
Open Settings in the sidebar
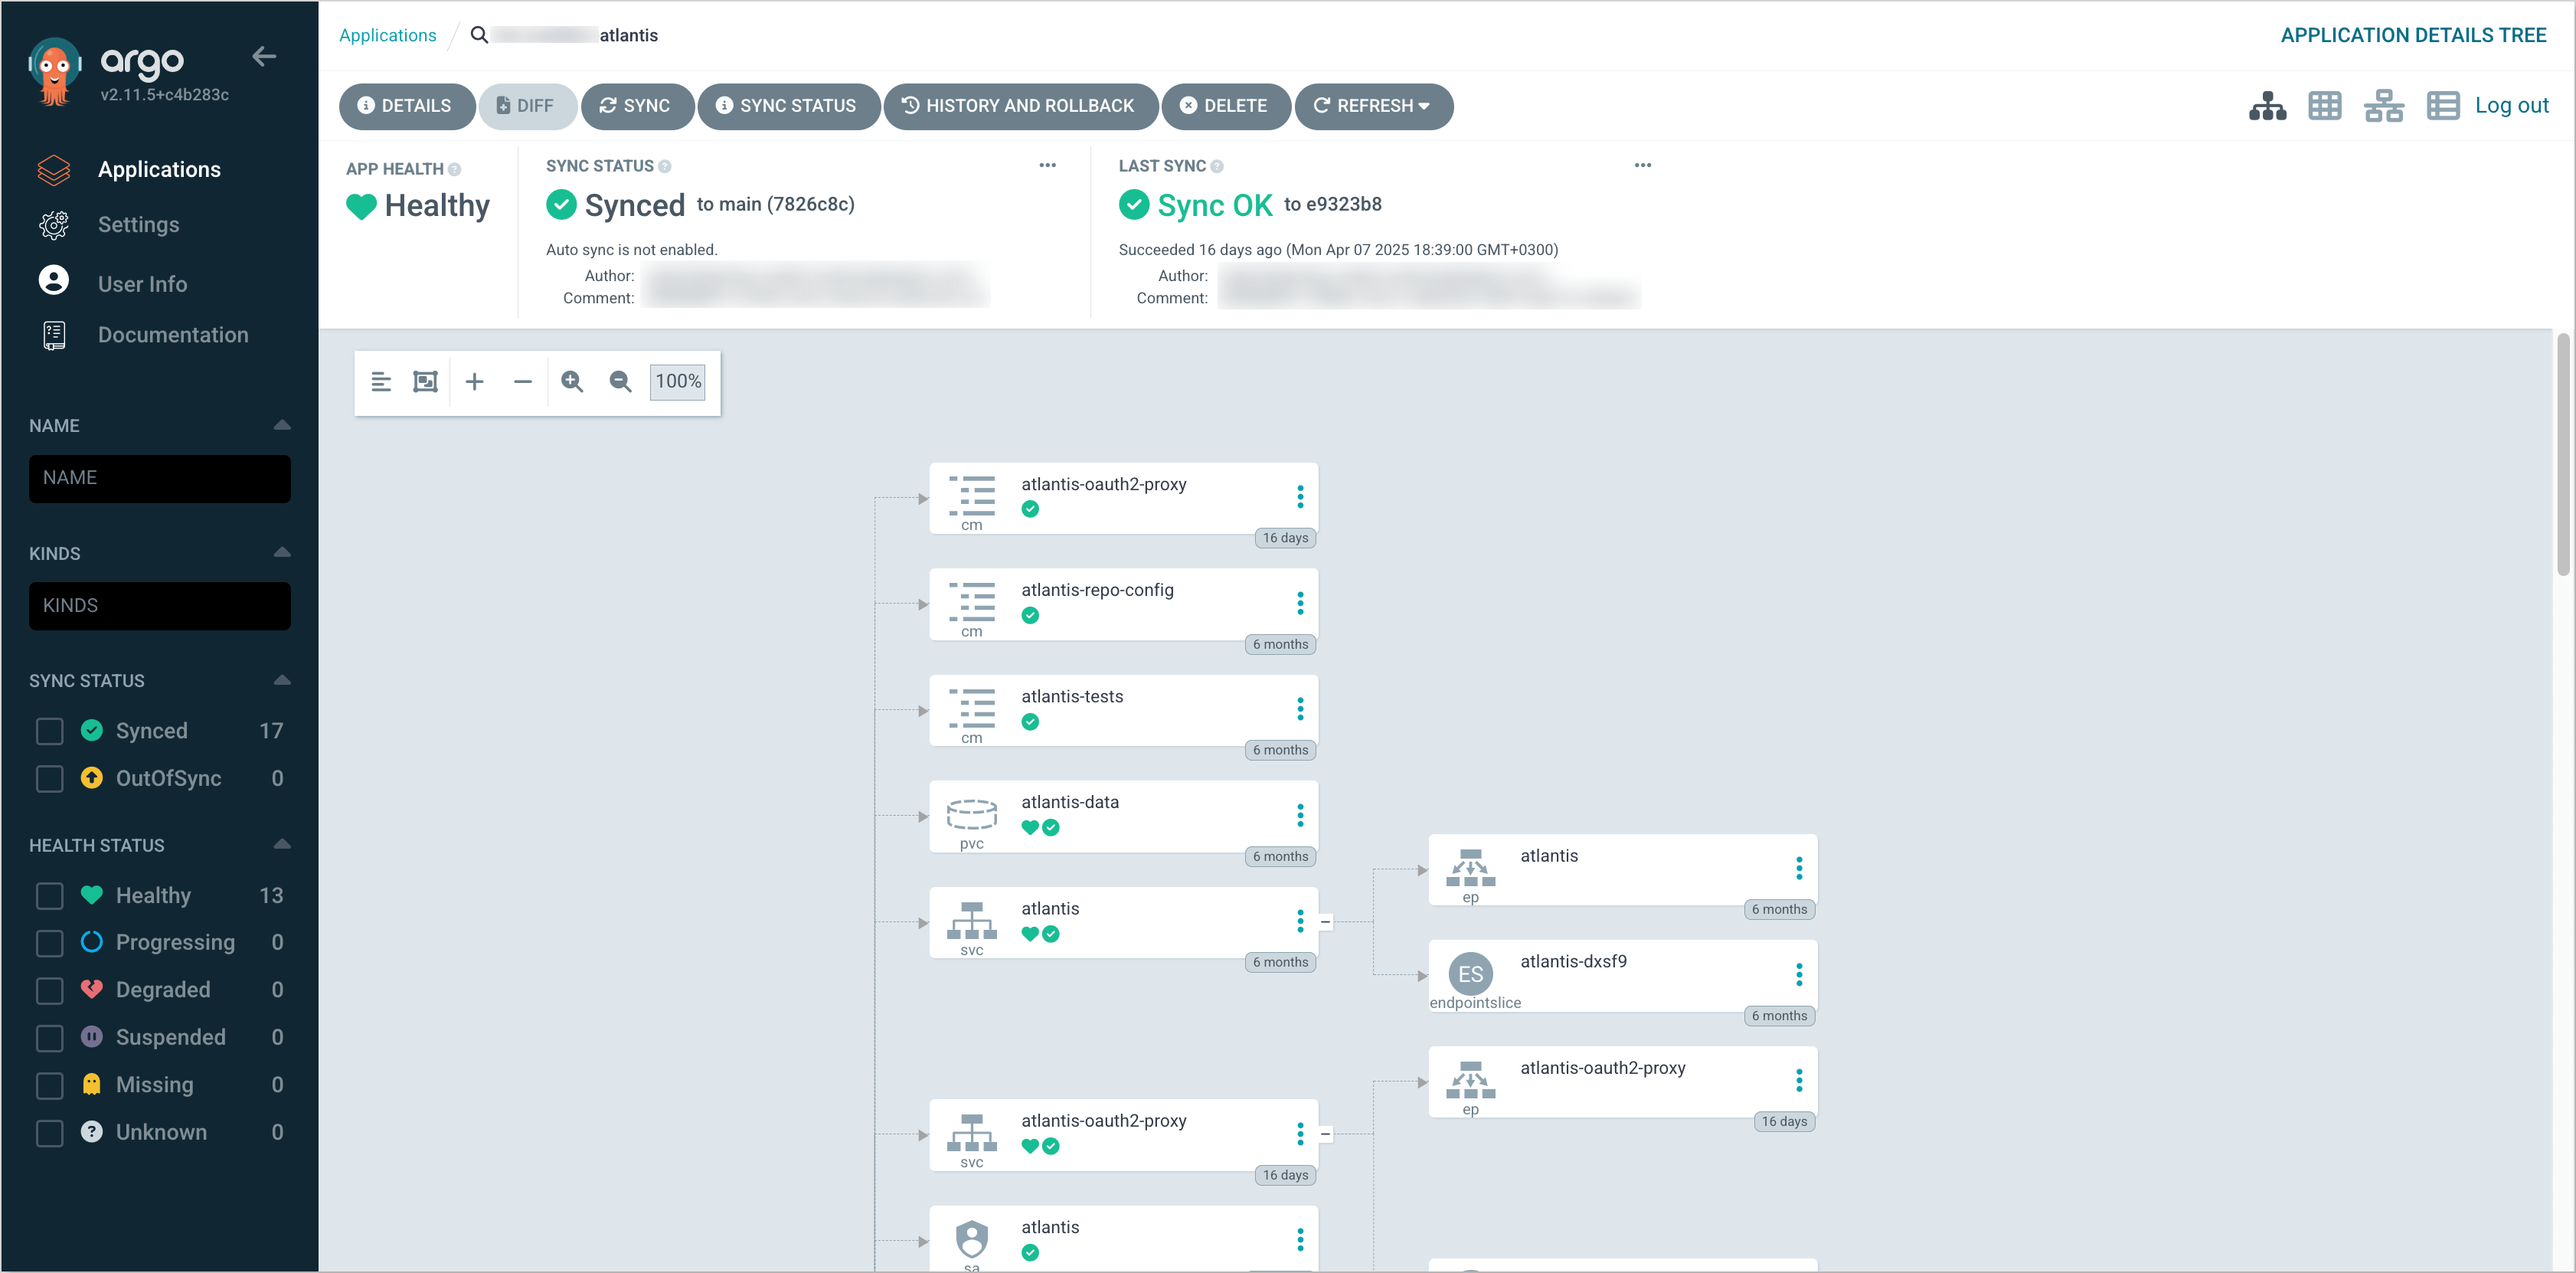tap(138, 225)
